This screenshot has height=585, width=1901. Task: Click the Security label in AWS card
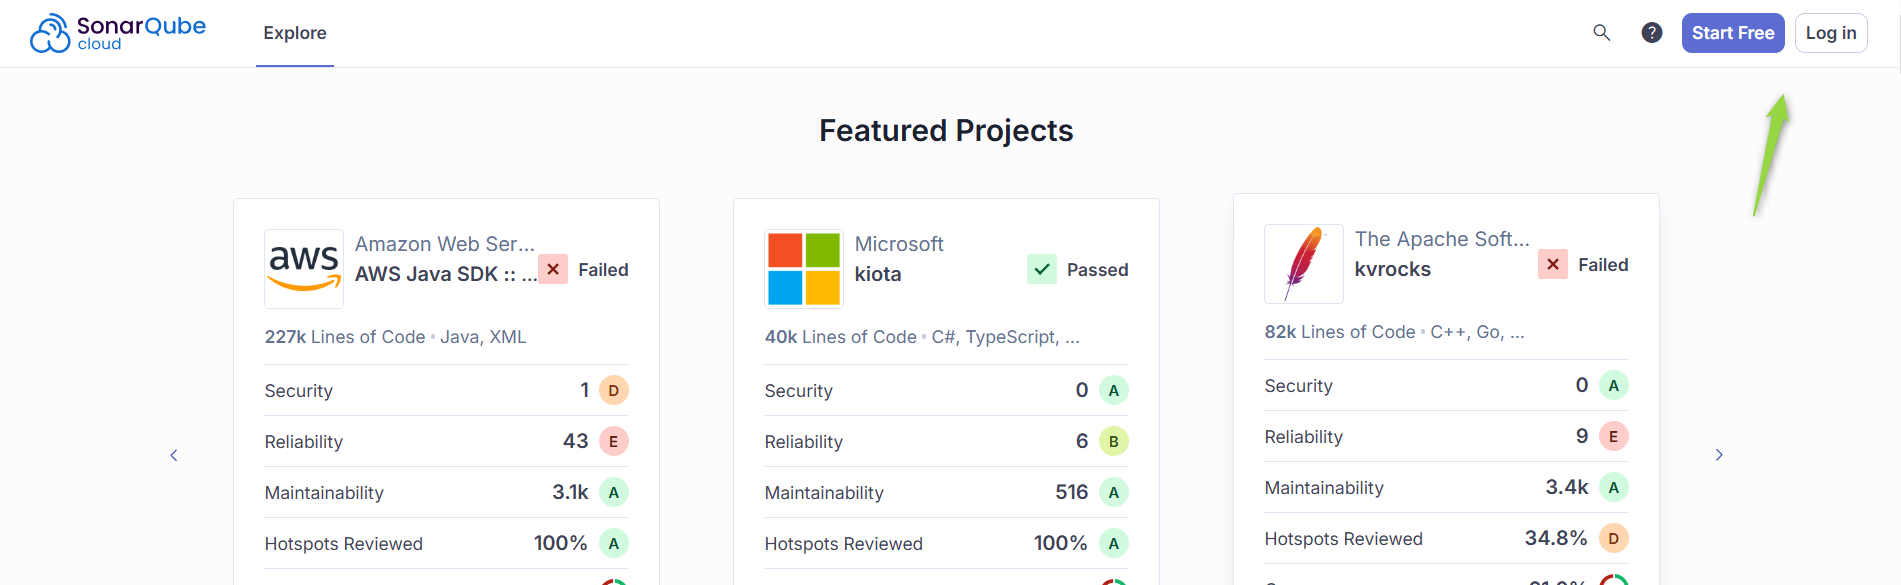(299, 391)
